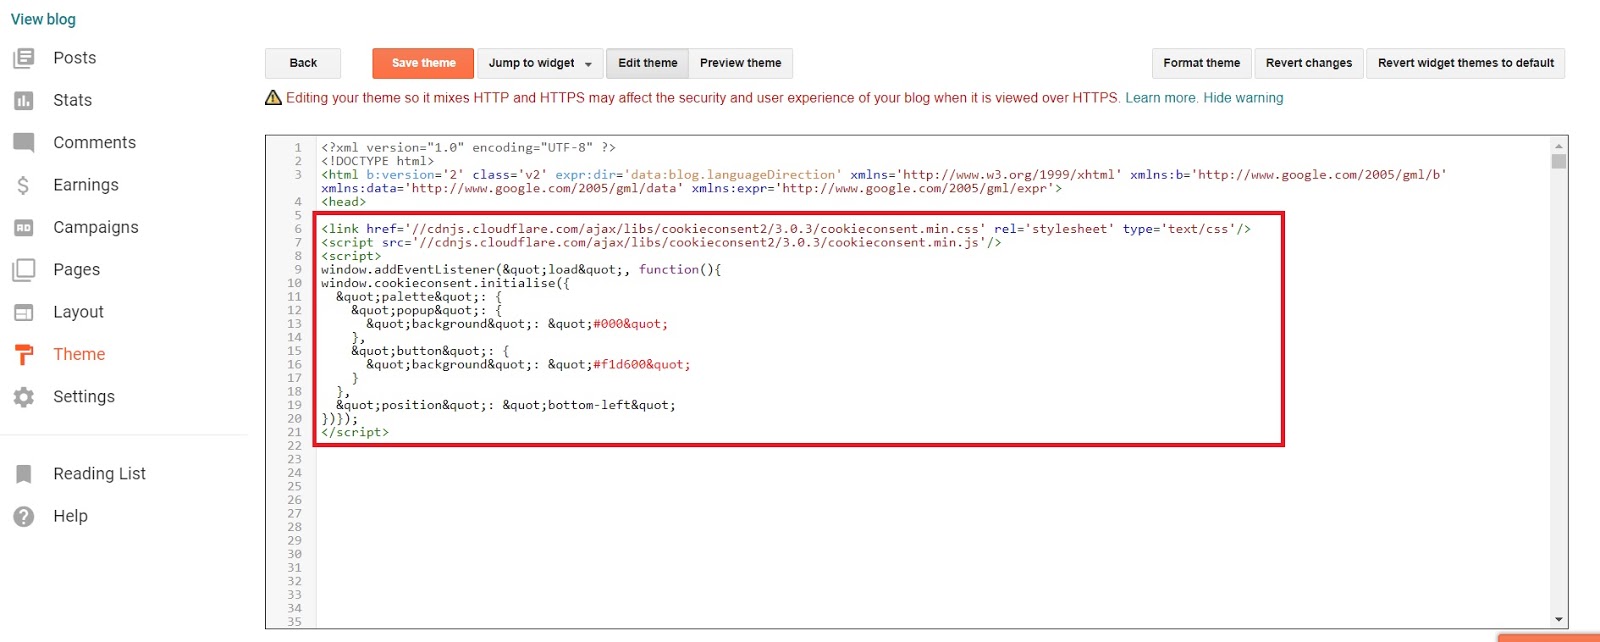This screenshot has width=1600, height=642.
Task: Click the bottom-left position line
Action: pos(506,405)
